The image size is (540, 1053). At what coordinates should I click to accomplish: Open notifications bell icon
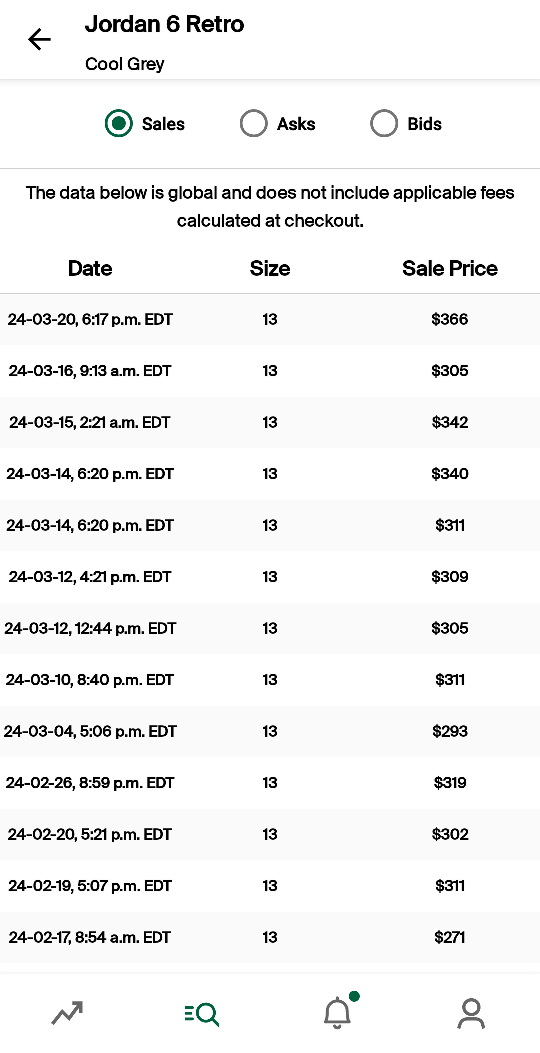[338, 1012]
